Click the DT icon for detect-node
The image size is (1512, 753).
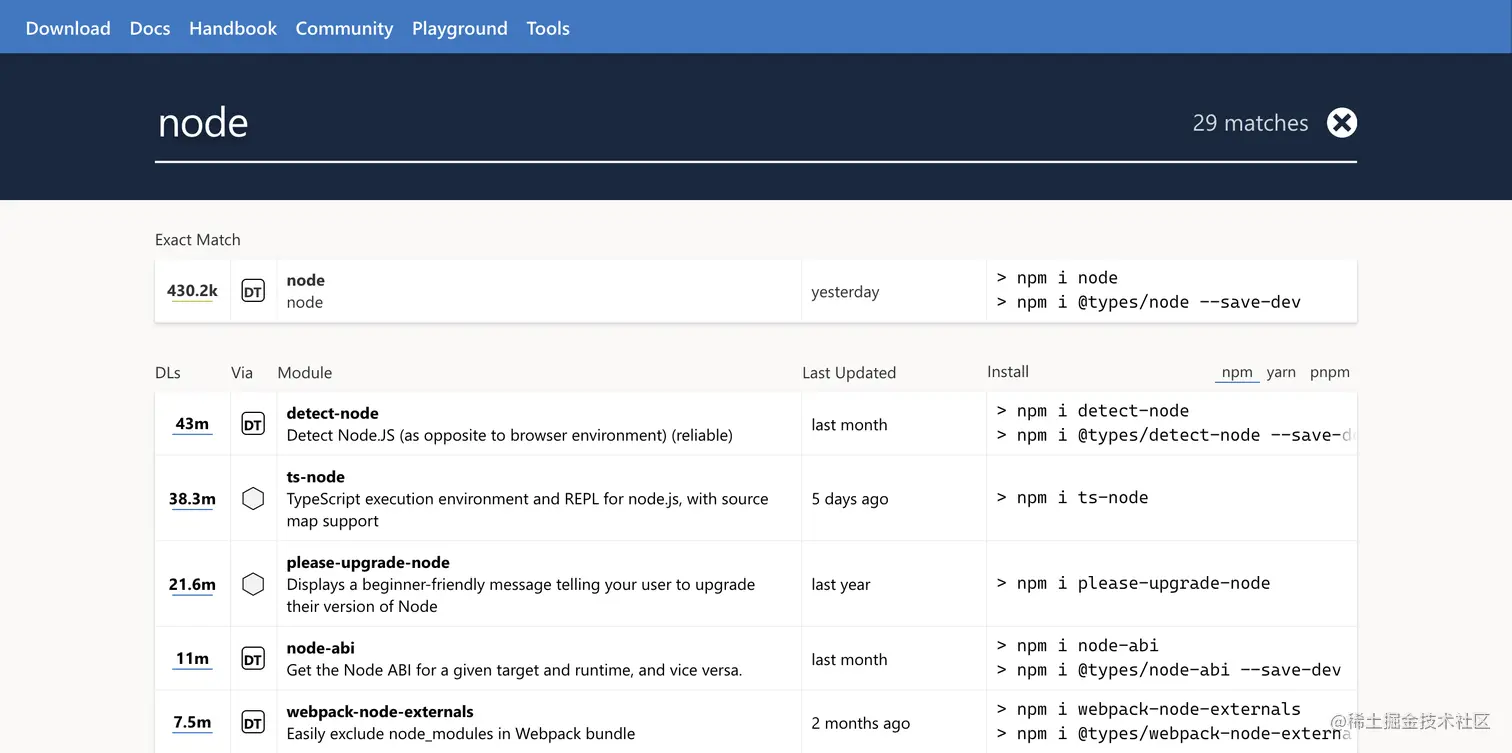point(253,424)
